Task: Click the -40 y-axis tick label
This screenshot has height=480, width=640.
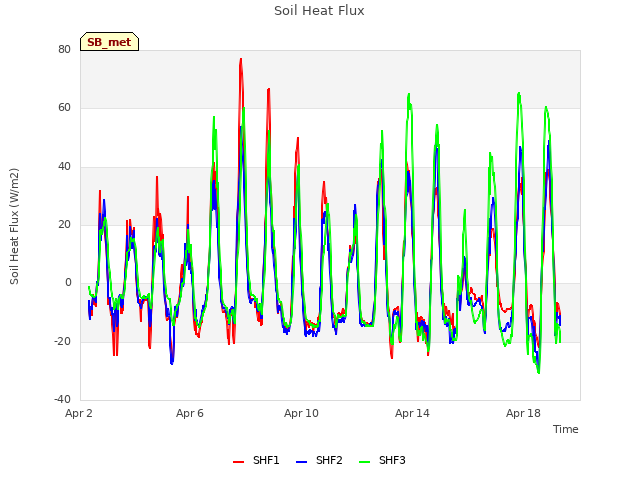Action: 63,399
